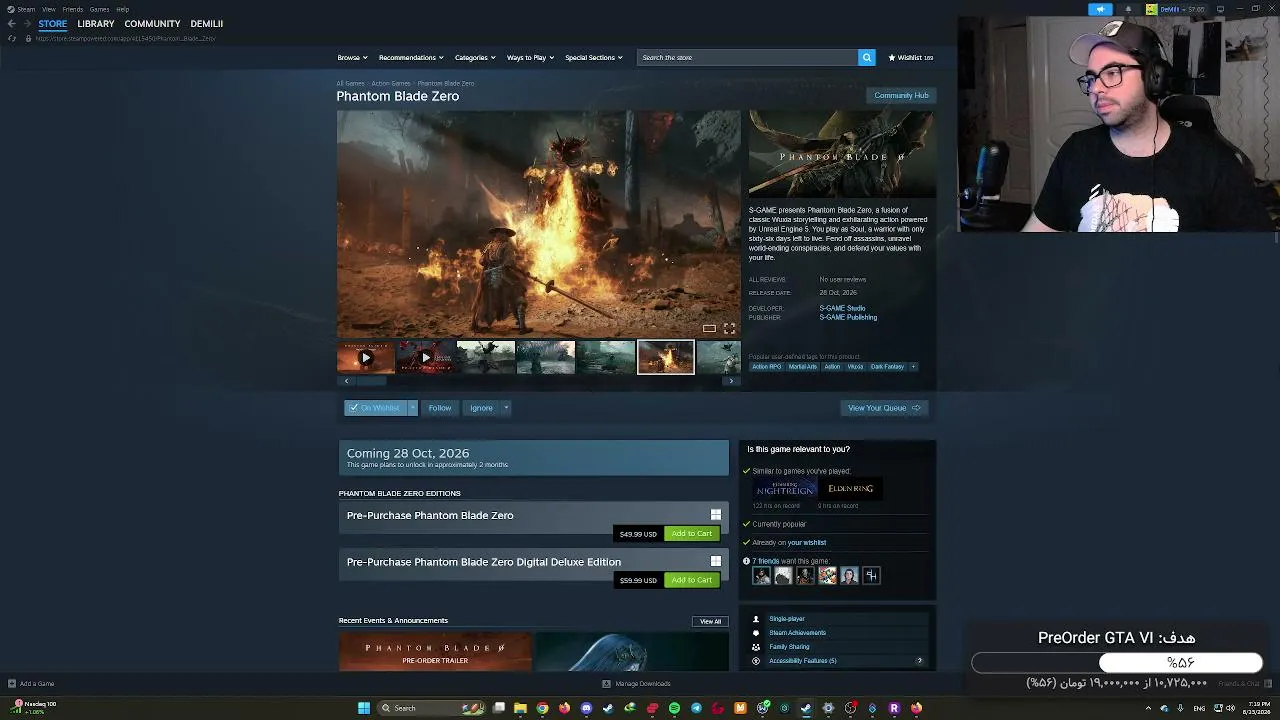This screenshot has height=720, width=1280.
Task: Open Telegram from the taskbar
Action: [x=696, y=708]
